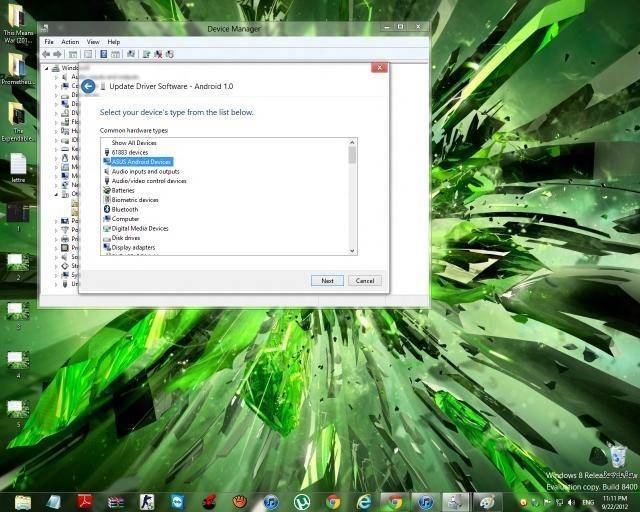Viewport: 640px width, 512px height.
Task: Go back using the blue wizard arrow
Action: (x=88, y=87)
